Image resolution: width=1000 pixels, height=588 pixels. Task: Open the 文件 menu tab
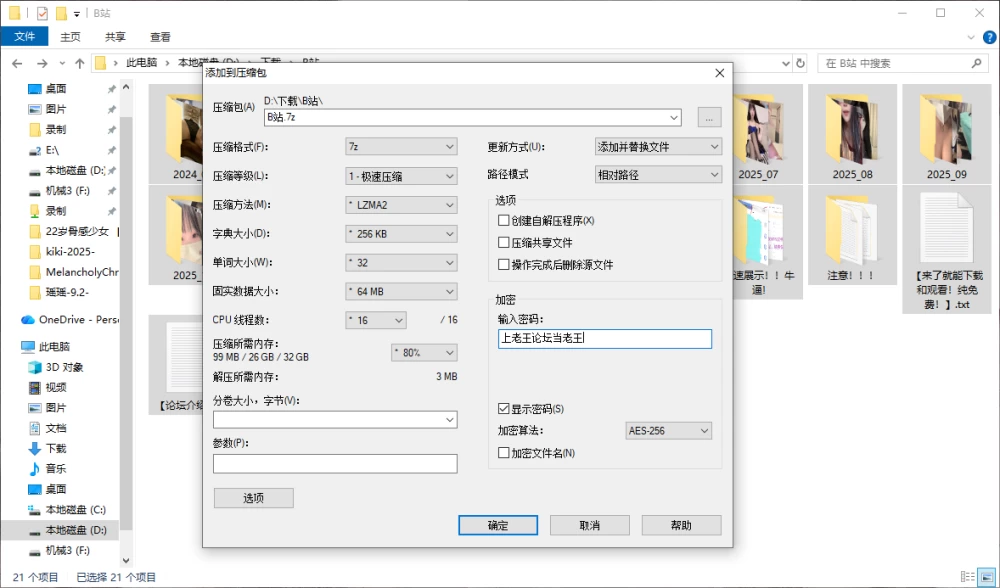pos(24,36)
